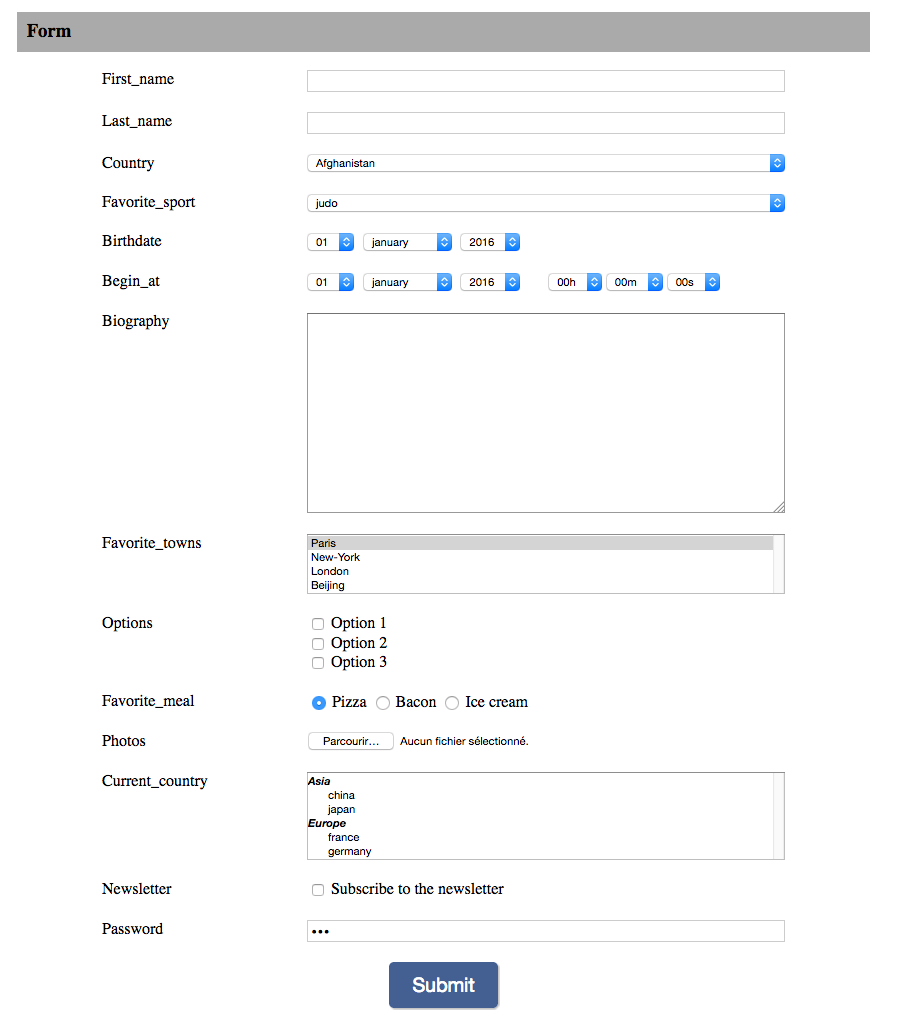Open the Birthdate year dropdown

(x=489, y=242)
